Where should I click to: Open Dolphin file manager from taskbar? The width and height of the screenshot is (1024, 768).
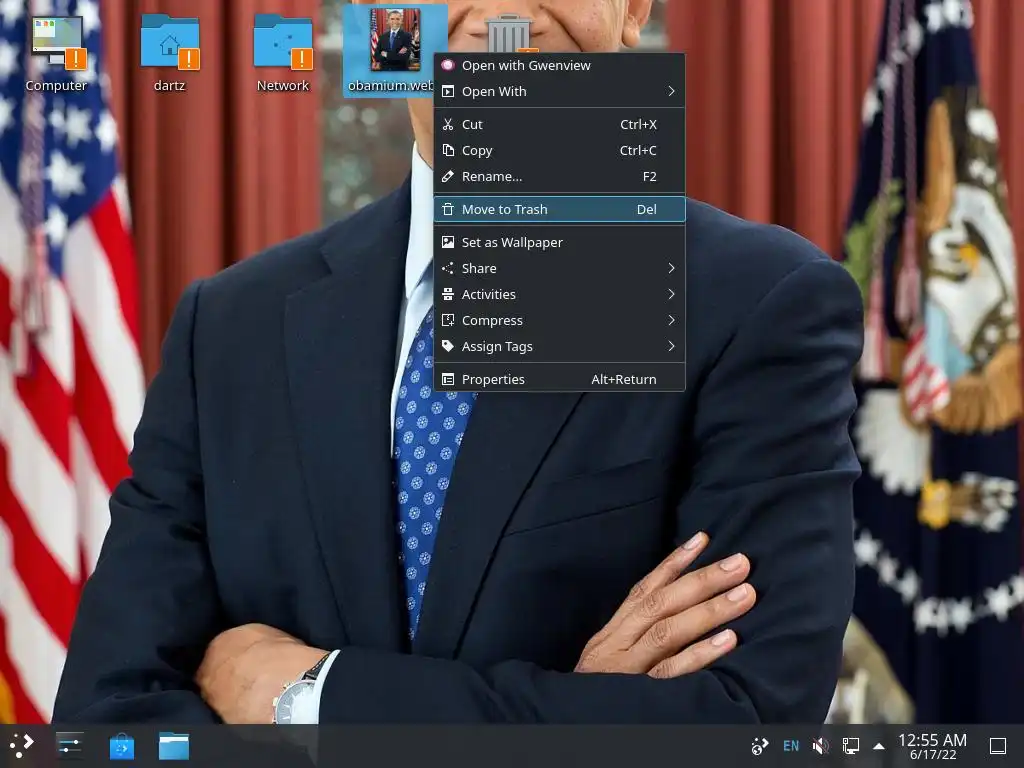(x=174, y=746)
